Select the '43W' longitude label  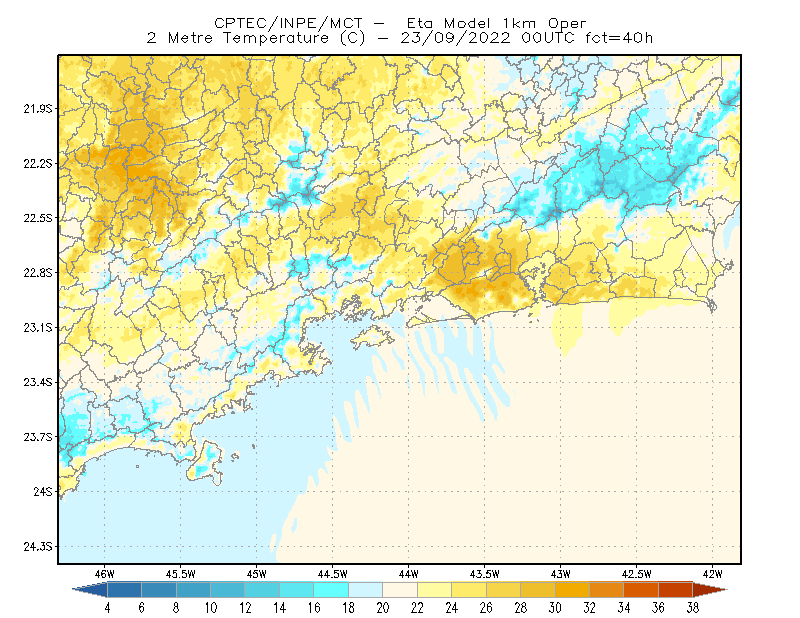pyautogui.click(x=560, y=574)
